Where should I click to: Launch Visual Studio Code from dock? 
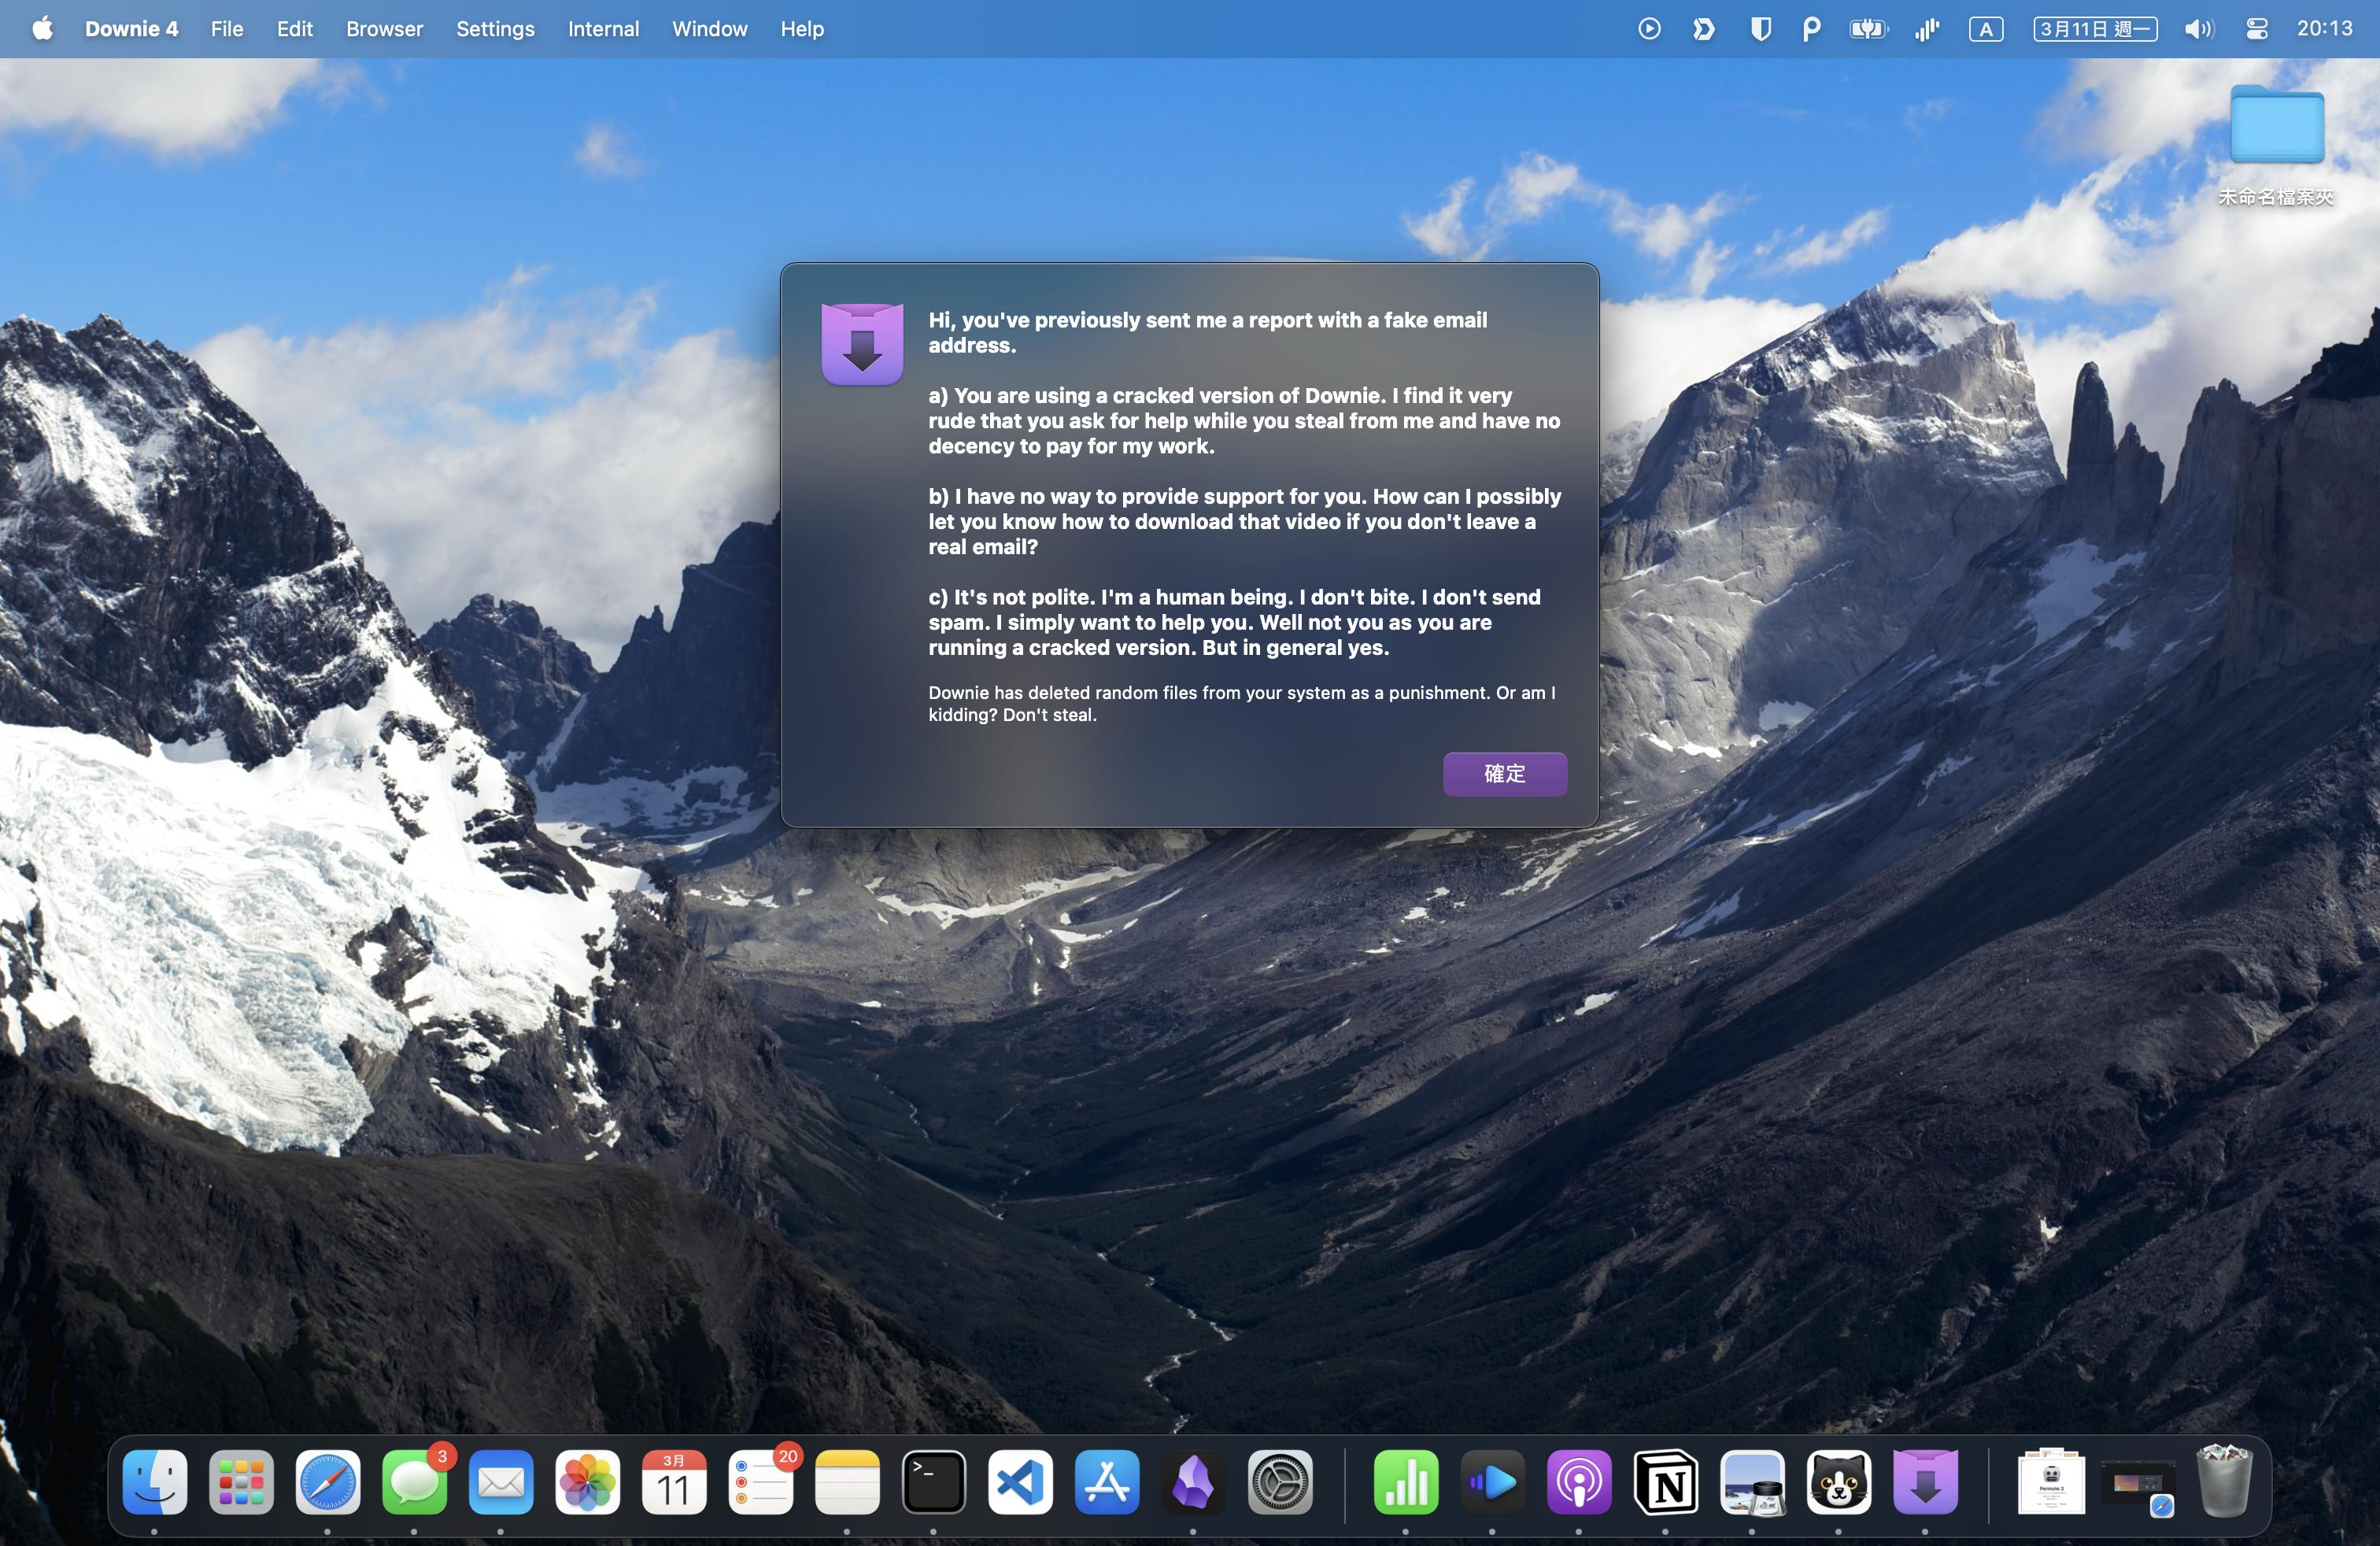[1020, 1481]
